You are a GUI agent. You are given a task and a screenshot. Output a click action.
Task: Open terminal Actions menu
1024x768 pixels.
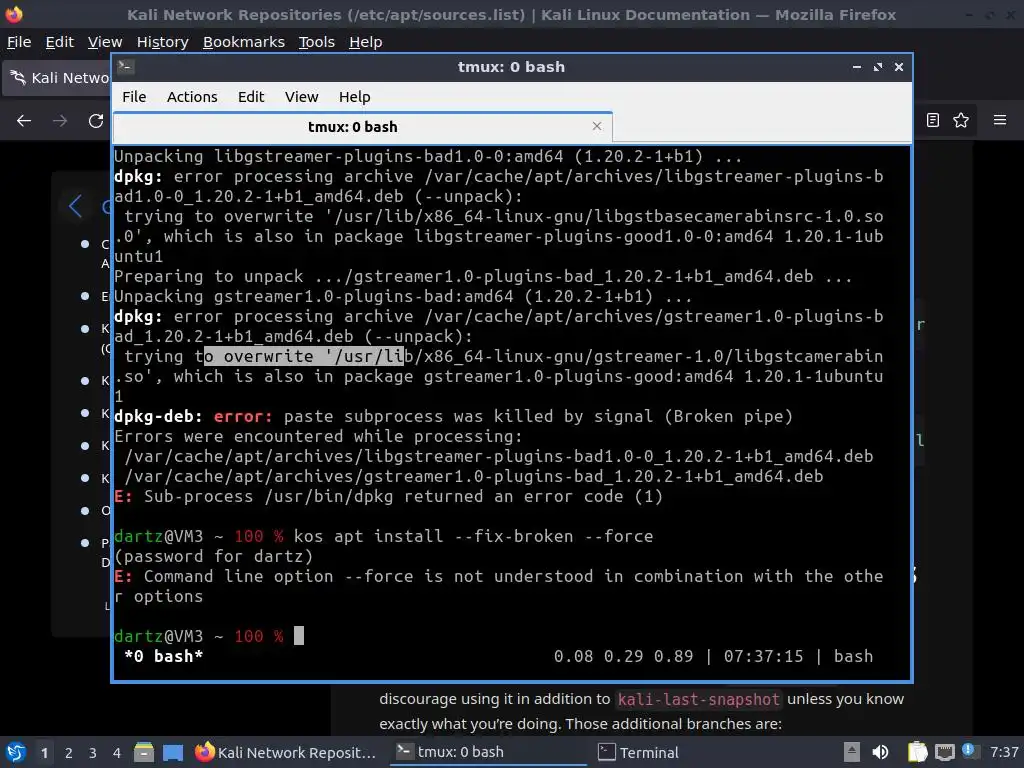point(192,97)
